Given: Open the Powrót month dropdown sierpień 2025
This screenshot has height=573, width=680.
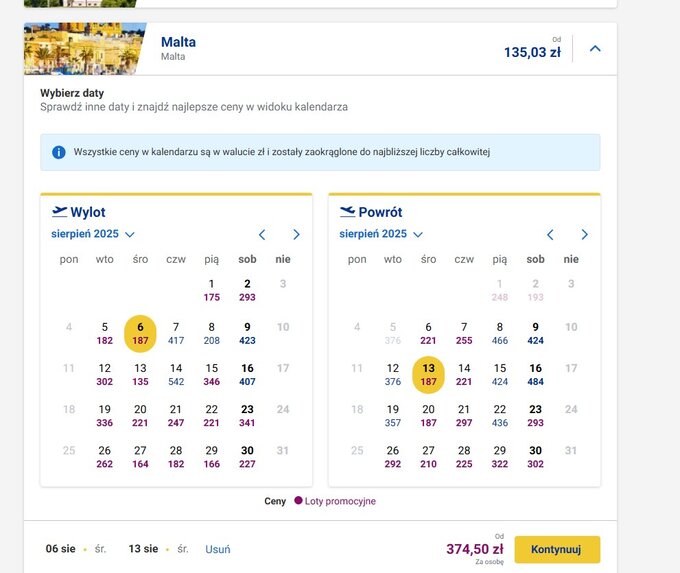Looking at the screenshot, I should (381, 234).
